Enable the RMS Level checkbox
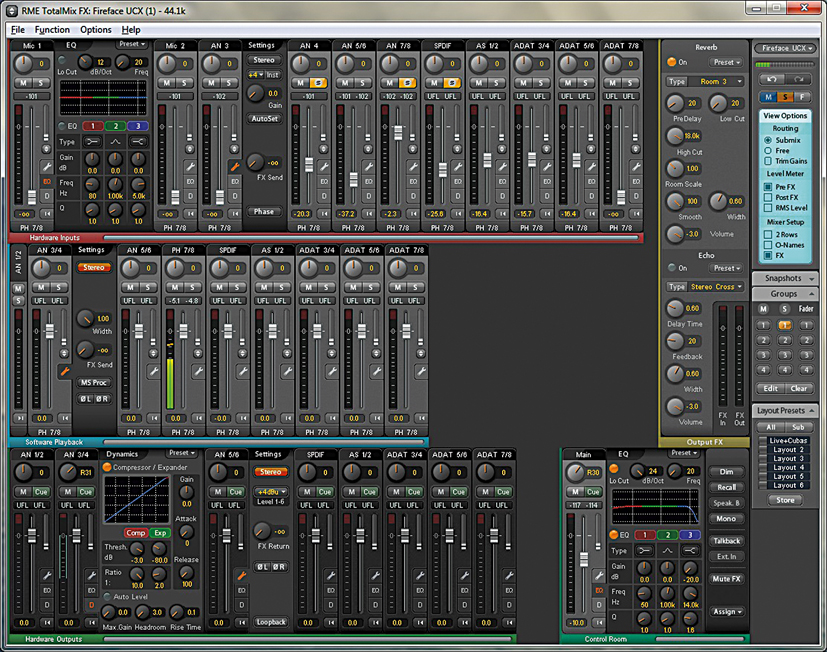Screen dimensions: 827x652 tap(768, 208)
